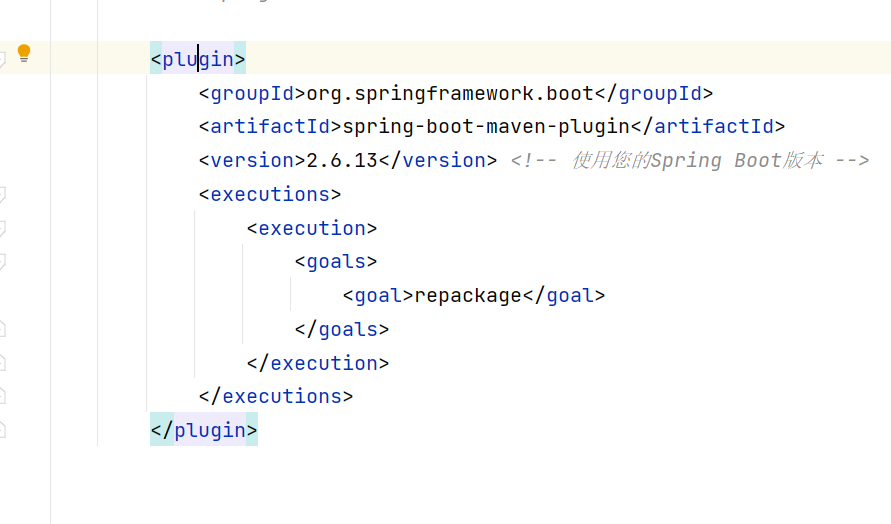
Task: Click the opening <executions> tag
Action: click(270, 194)
